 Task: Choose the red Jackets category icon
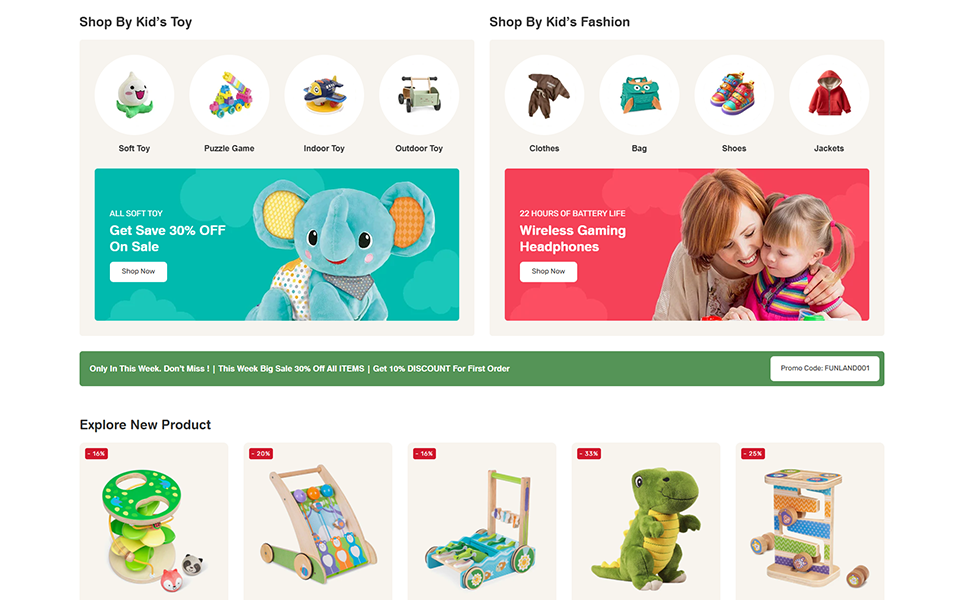click(829, 95)
